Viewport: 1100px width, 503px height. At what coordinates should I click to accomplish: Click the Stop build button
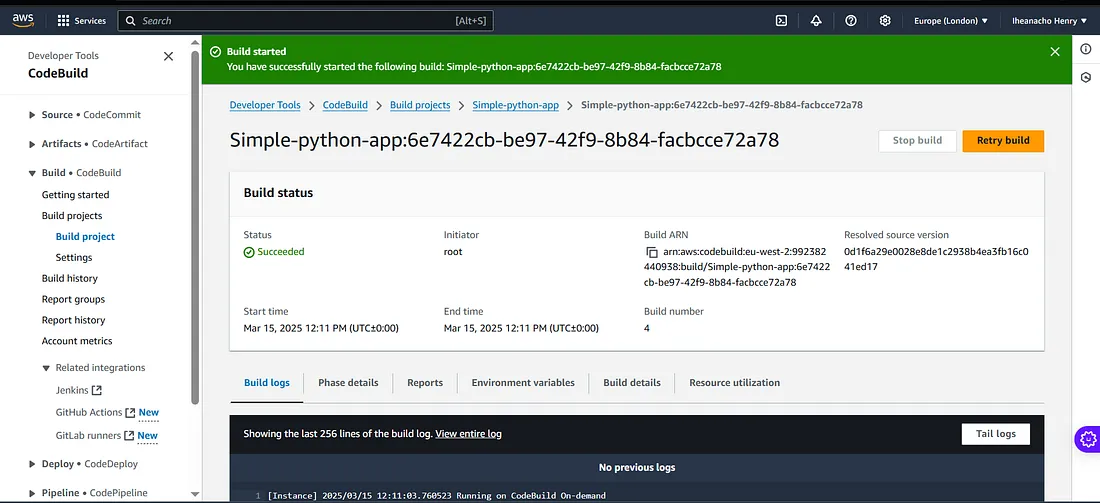[918, 140]
